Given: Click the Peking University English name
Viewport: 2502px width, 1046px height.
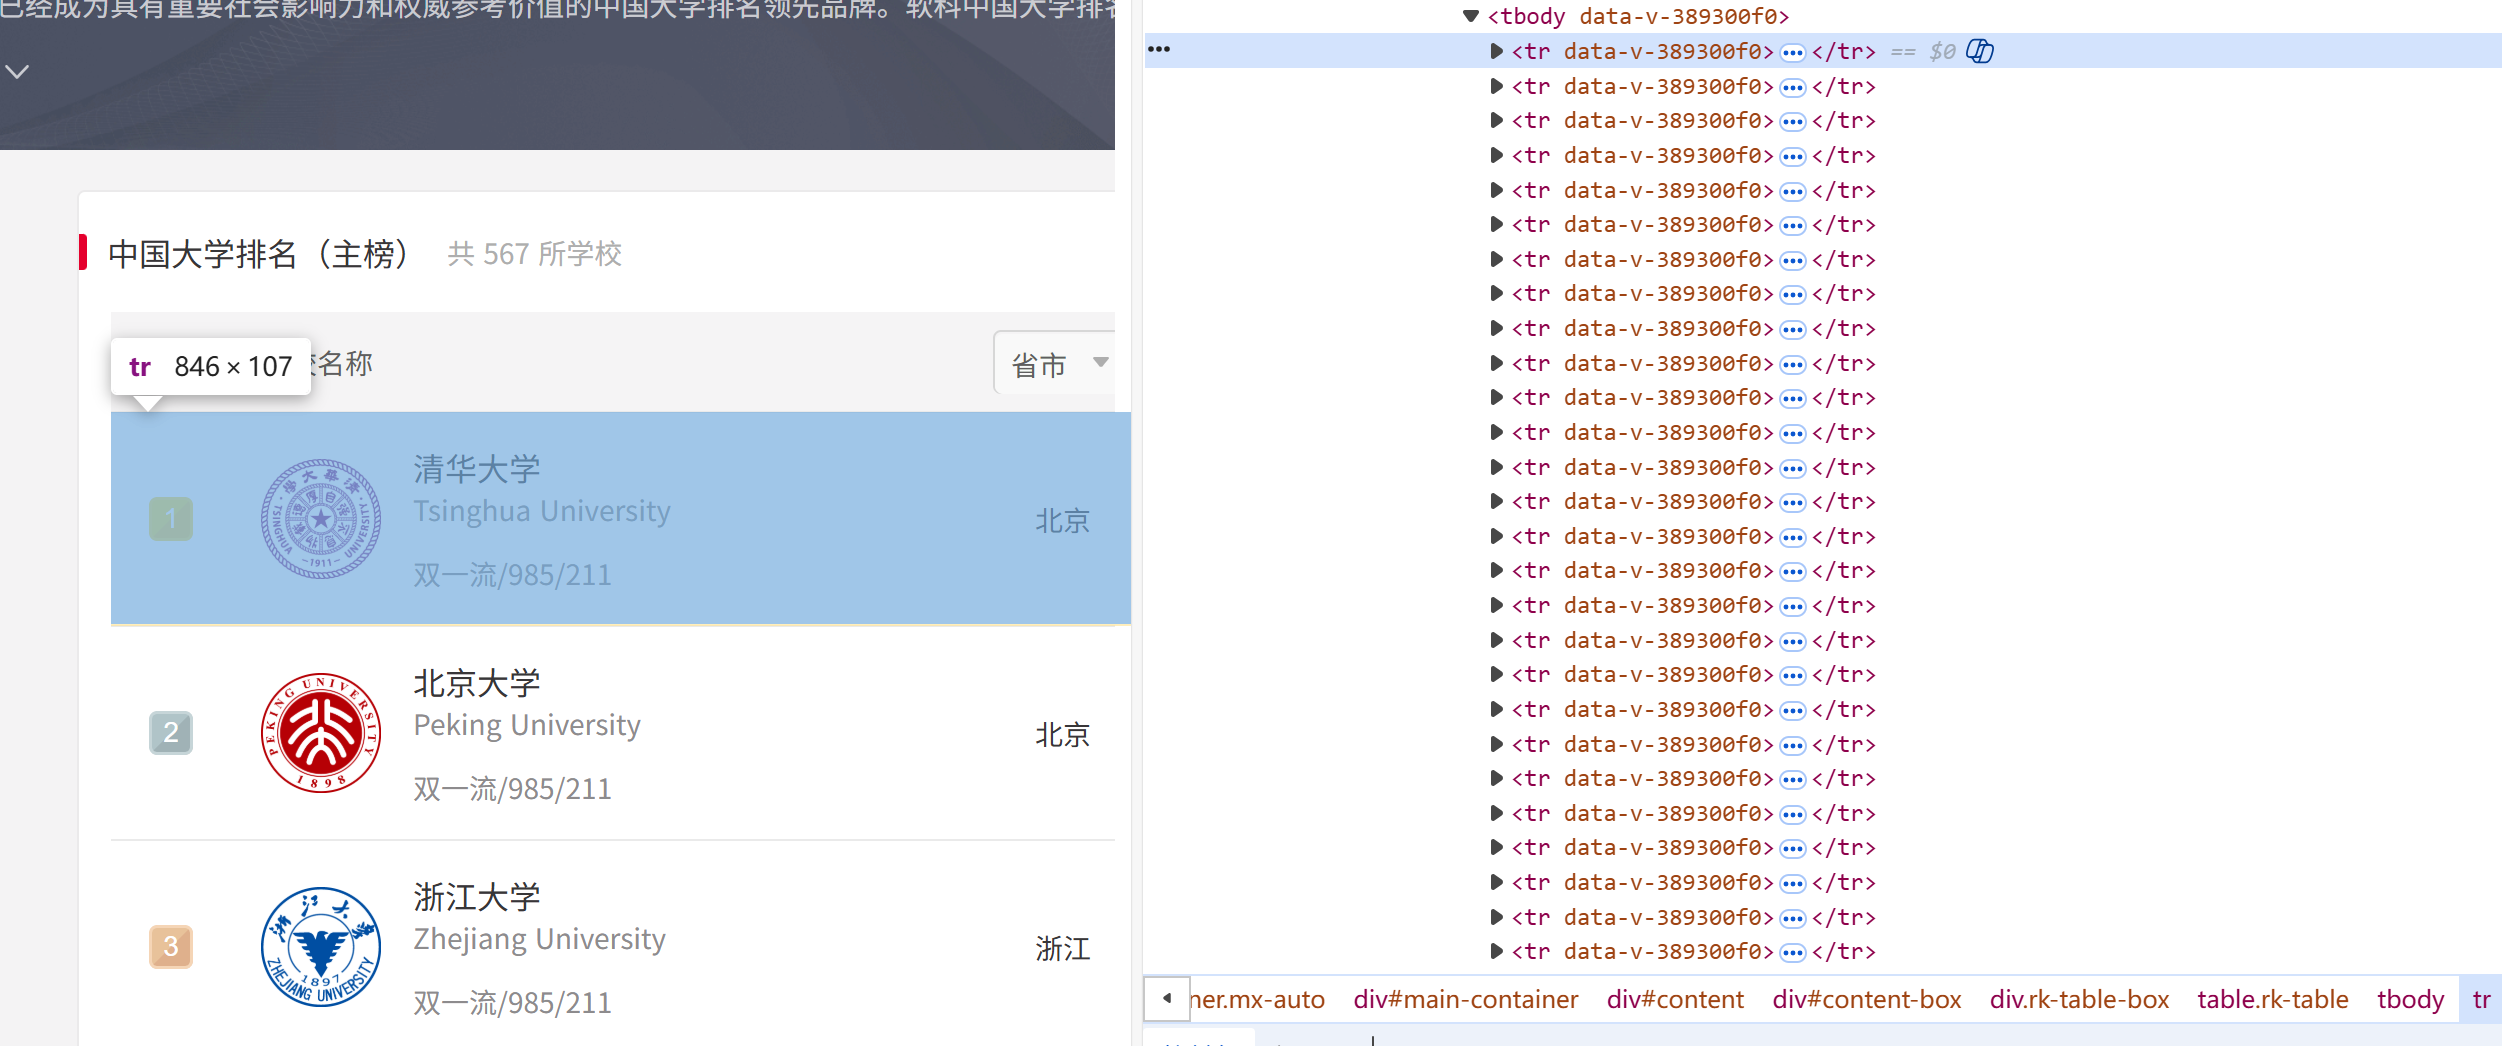Looking at the screenshot, I should pos(527,726).
